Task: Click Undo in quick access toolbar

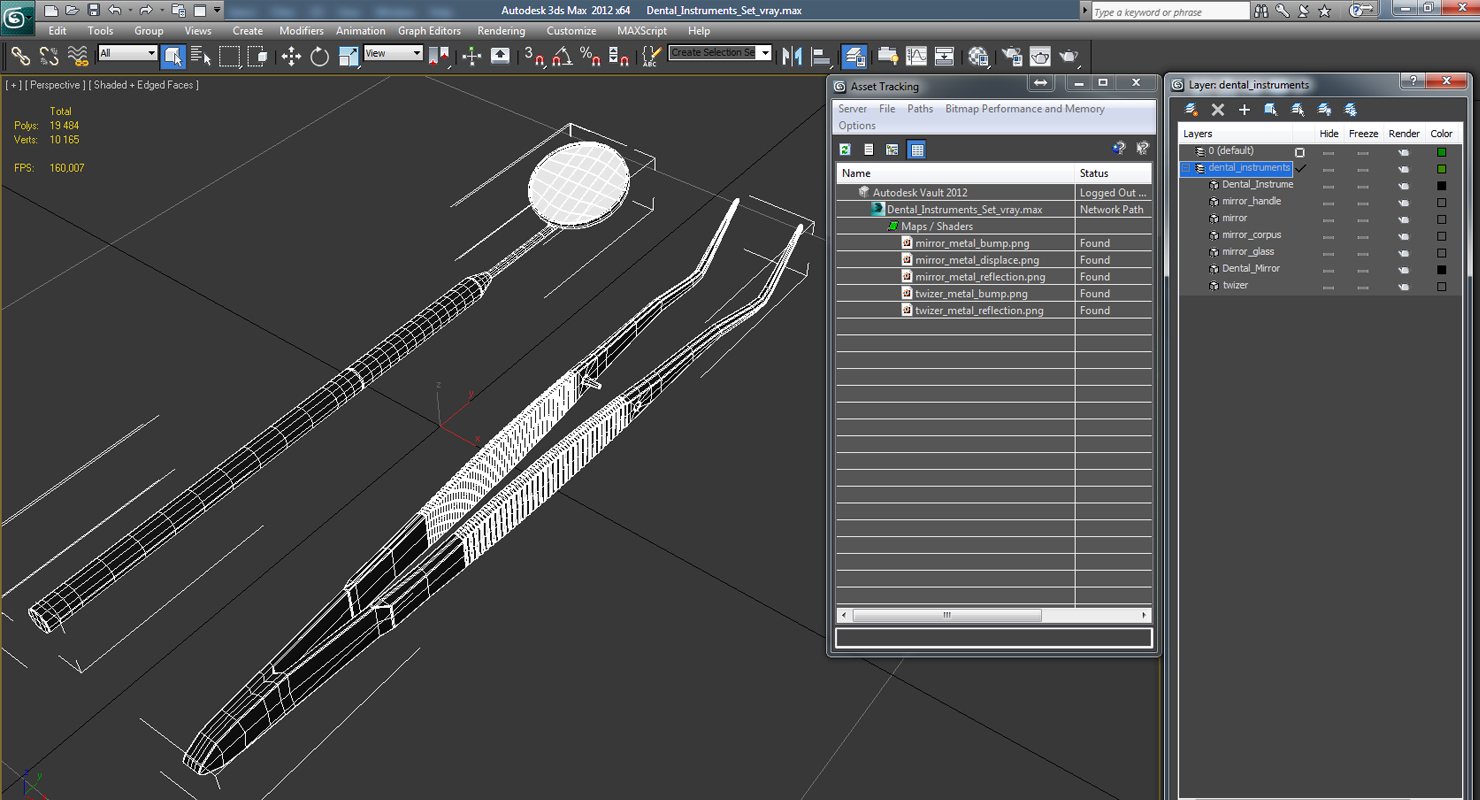Action: [114, 10]
